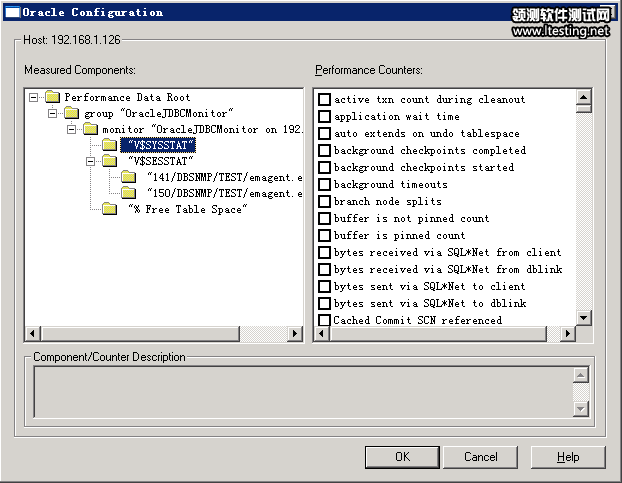Check bytes sent via SQL*Net to client

click(x=324, y=286)
